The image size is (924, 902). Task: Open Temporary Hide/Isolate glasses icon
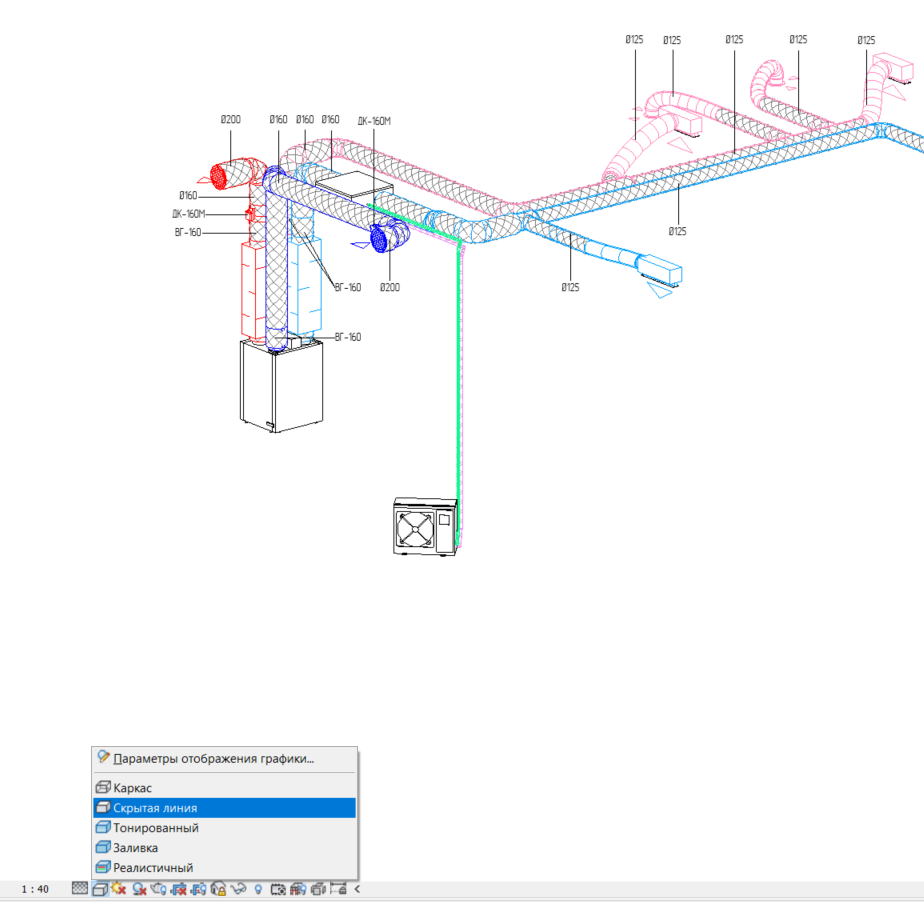point(238,889)
